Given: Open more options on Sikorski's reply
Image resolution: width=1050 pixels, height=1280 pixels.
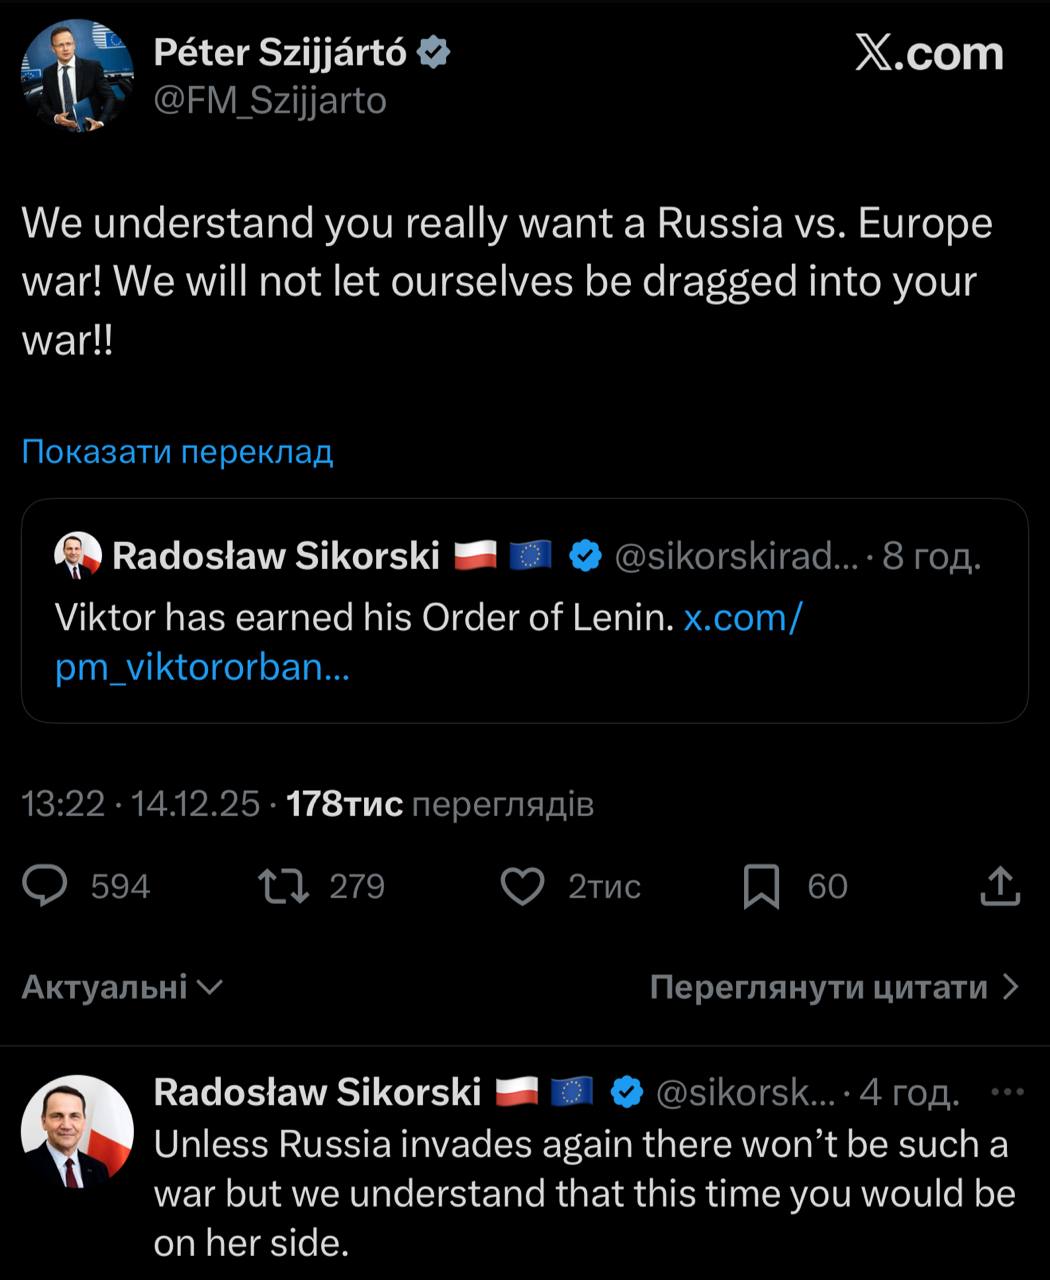Looking at the screenshot, I should (1006, 1092).
